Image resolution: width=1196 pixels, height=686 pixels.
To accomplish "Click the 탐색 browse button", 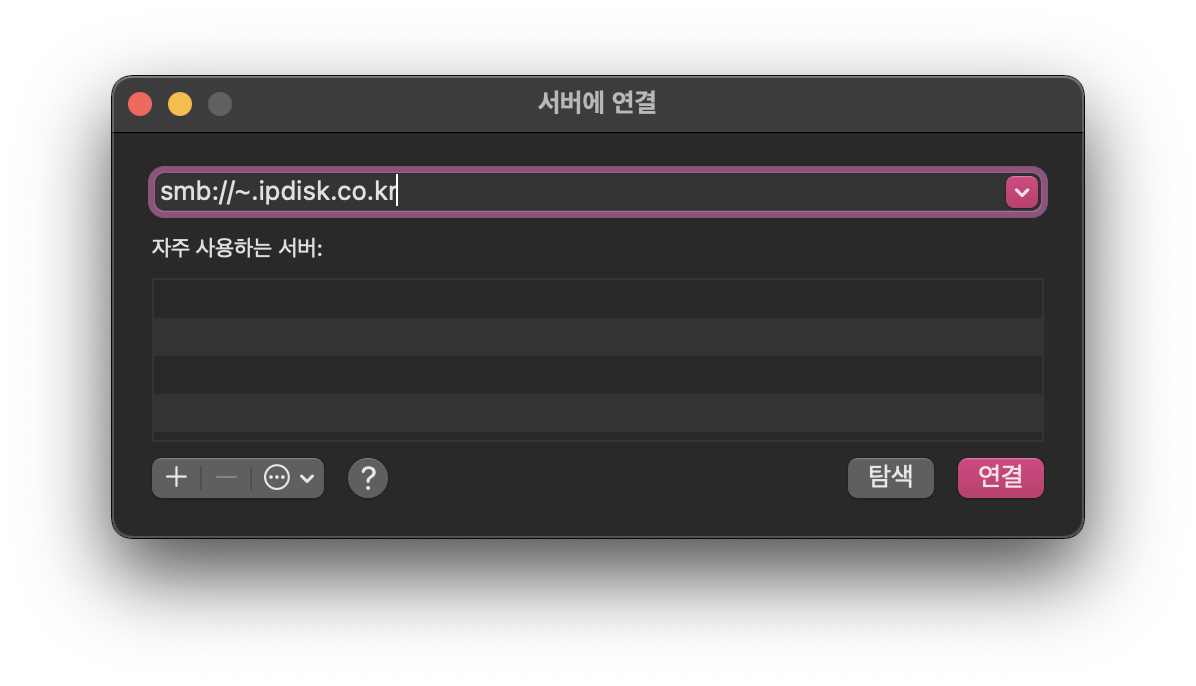I will (x=890, y=478).
